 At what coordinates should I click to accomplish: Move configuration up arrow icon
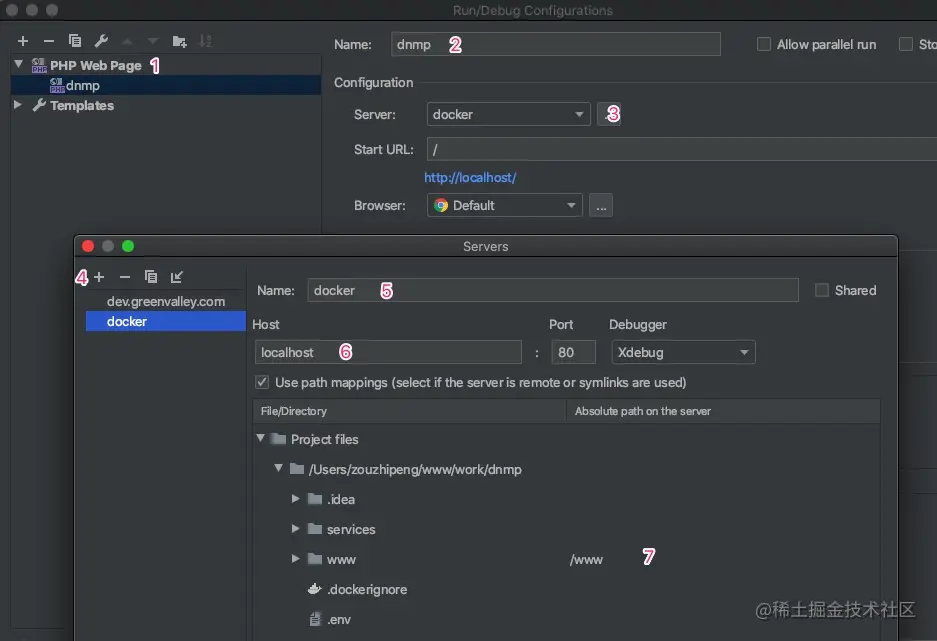[127, 41]
